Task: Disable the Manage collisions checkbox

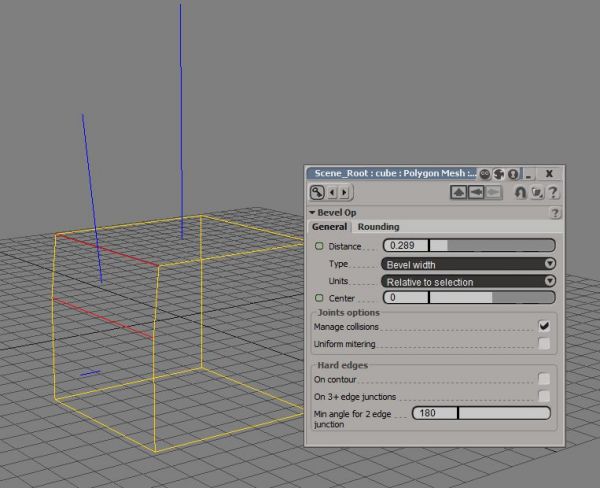Action: click(x=544, y=326)
